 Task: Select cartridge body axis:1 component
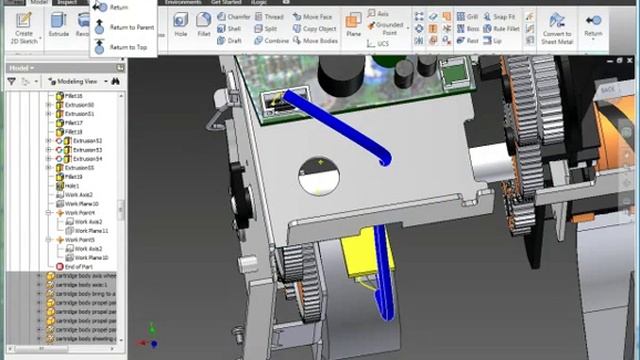[x=77, y=284]
